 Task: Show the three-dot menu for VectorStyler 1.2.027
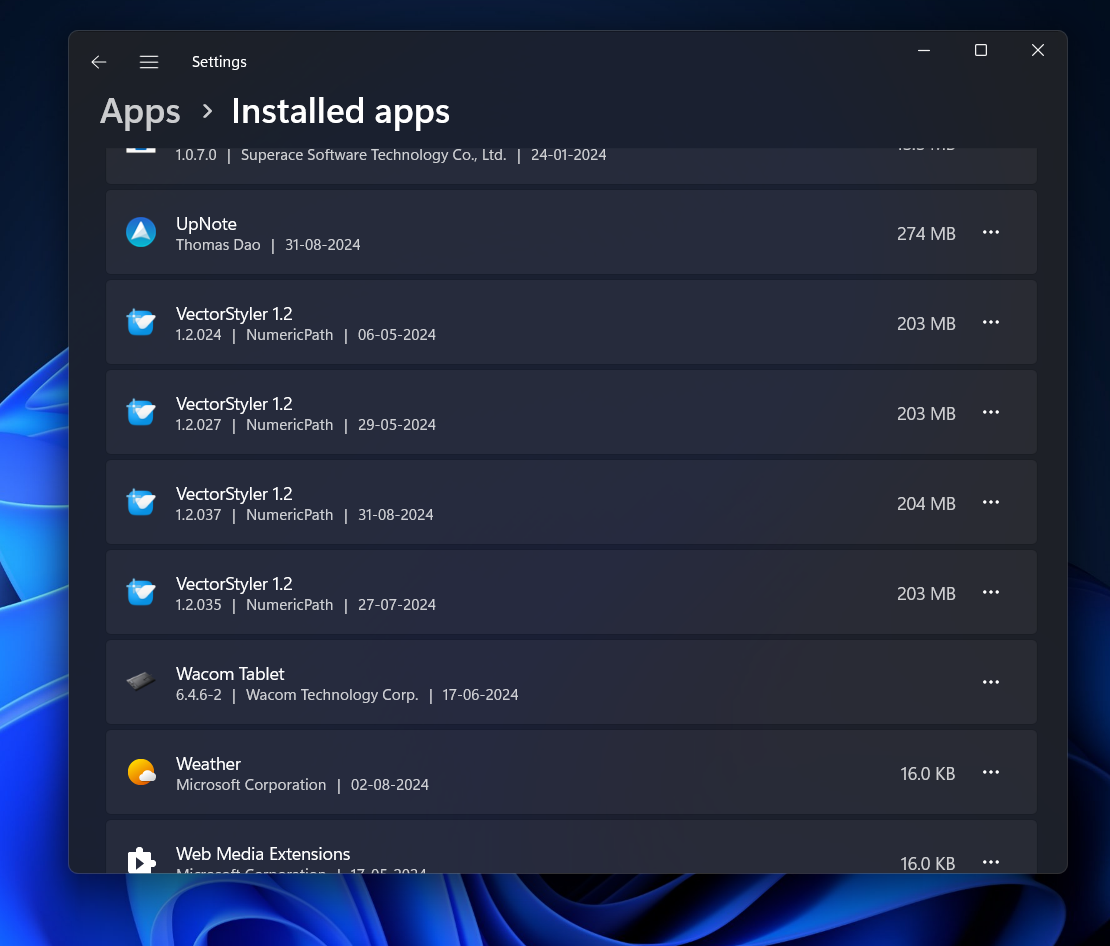point(990,413)
